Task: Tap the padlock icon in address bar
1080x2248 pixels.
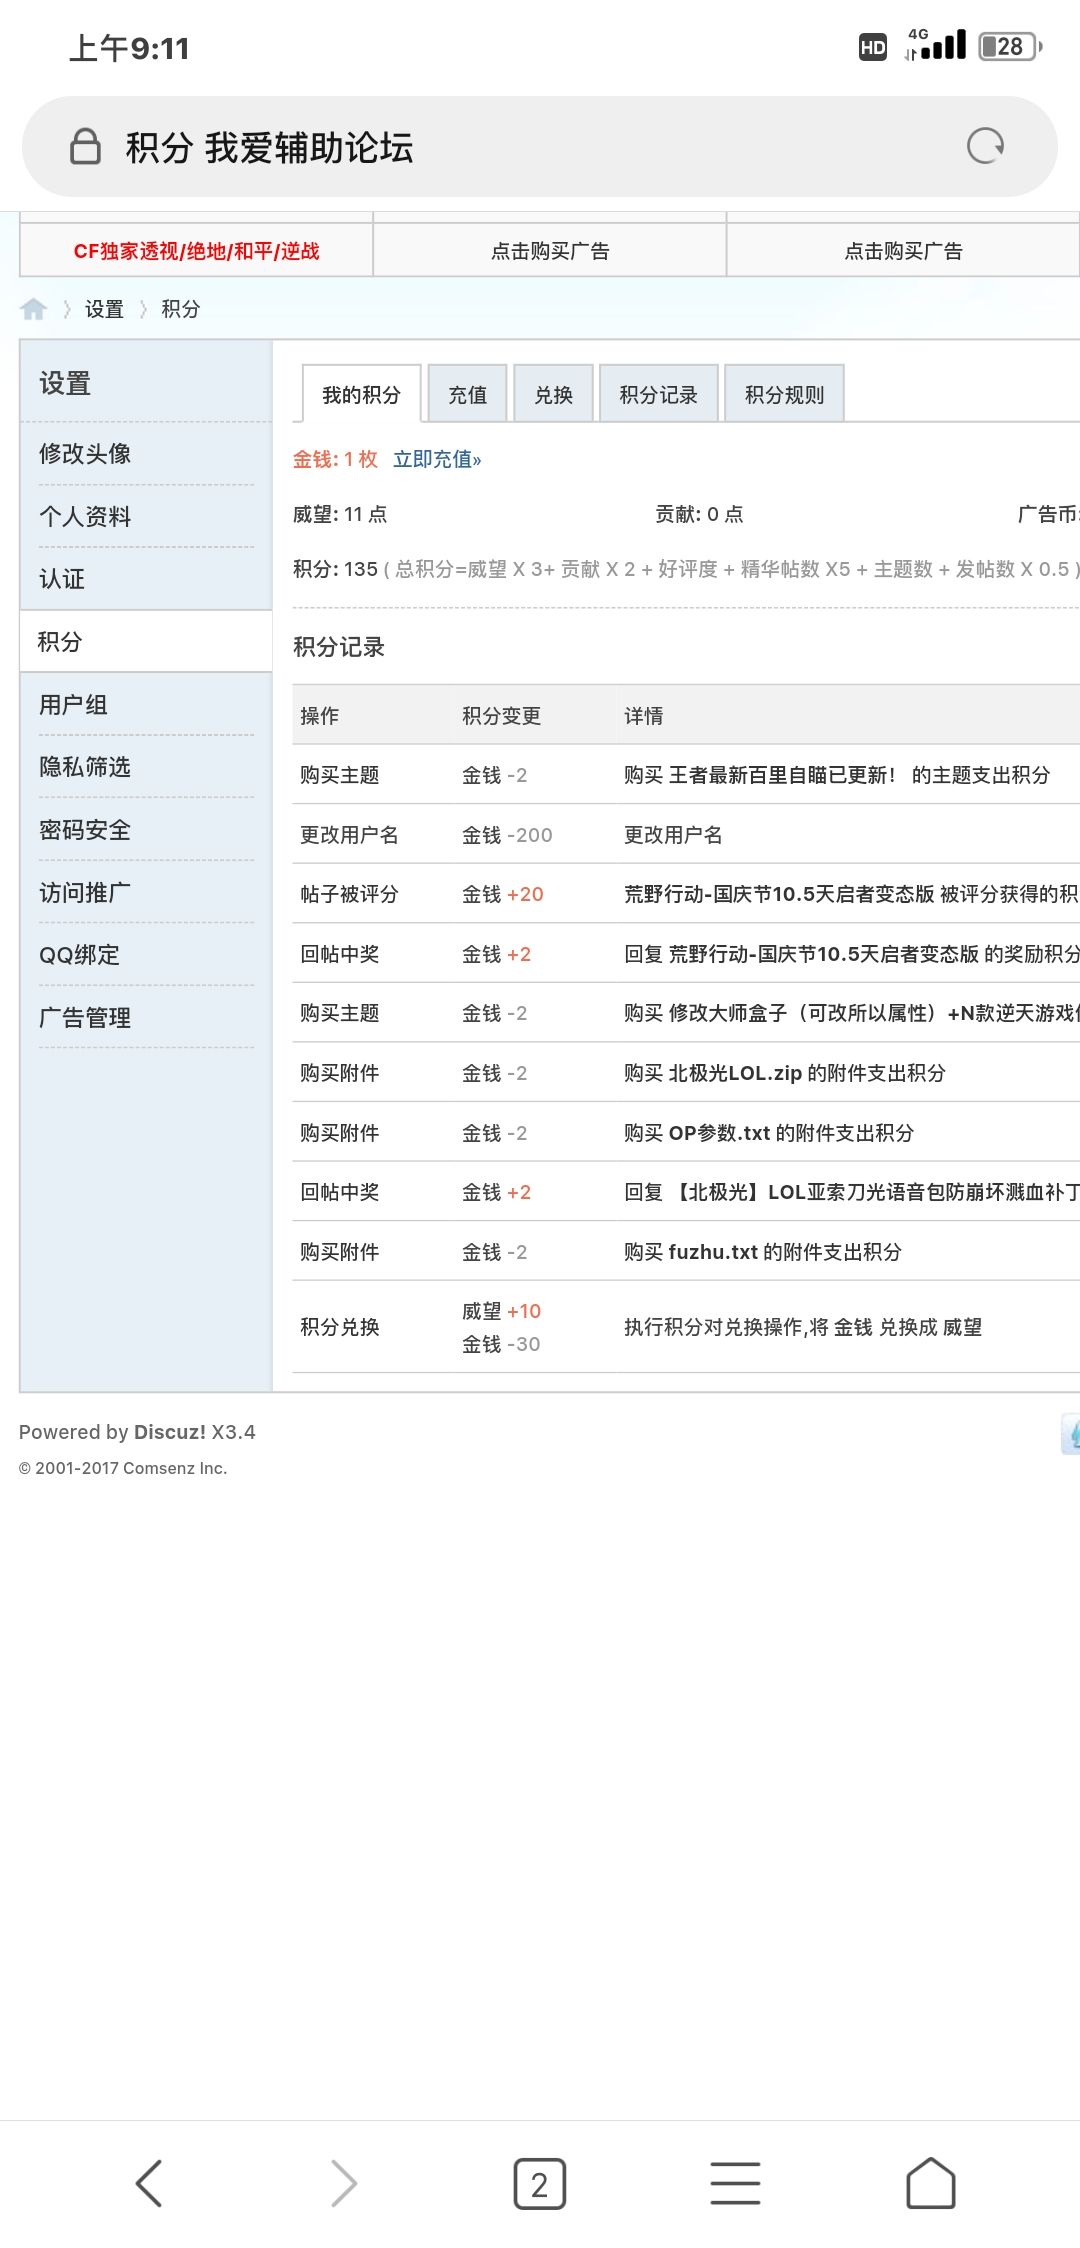Action: [x=85, y=146]
